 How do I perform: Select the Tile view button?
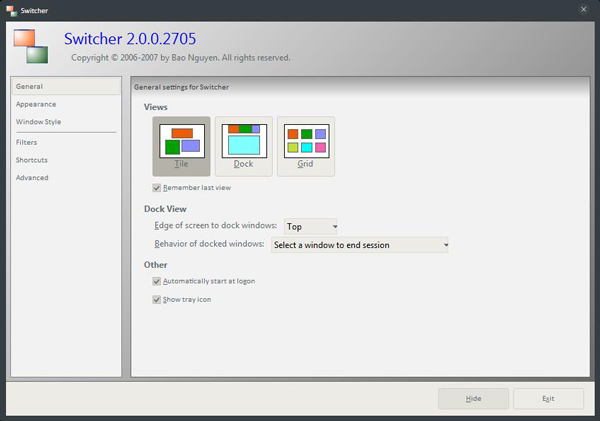[181, 146]
